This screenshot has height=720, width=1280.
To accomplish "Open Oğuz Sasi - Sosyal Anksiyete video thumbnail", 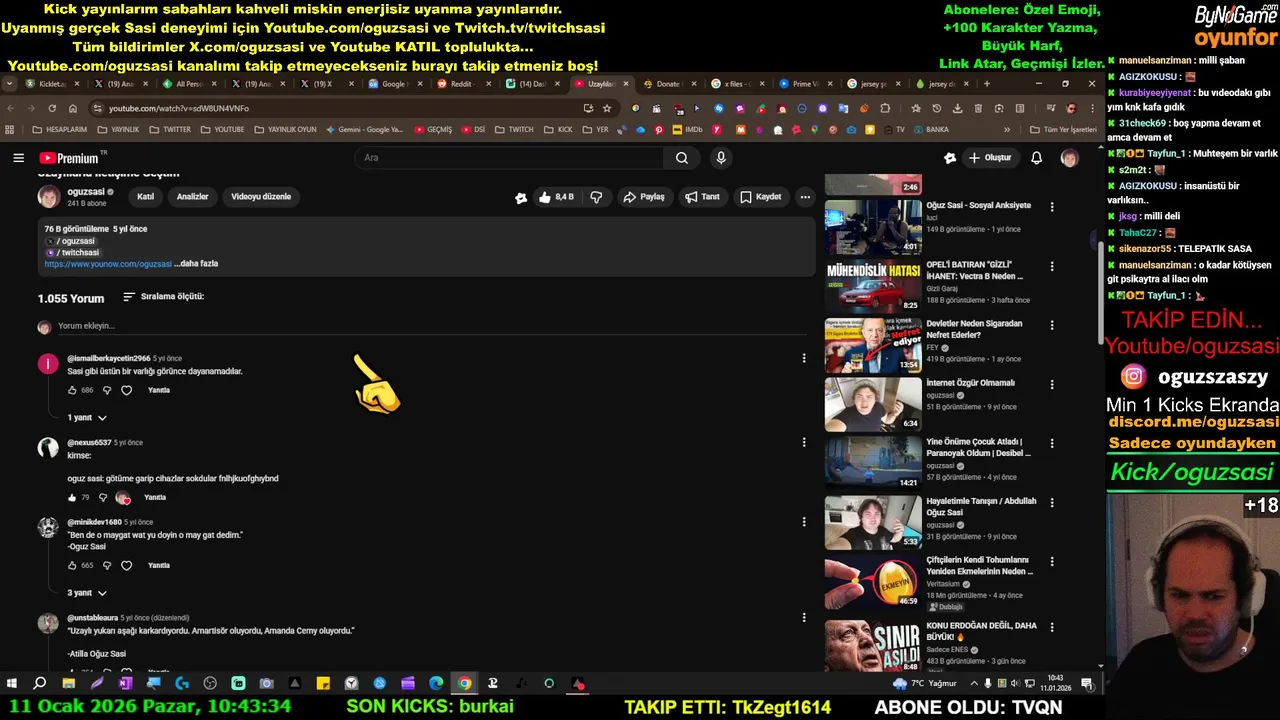I will [x=873, y=226].
